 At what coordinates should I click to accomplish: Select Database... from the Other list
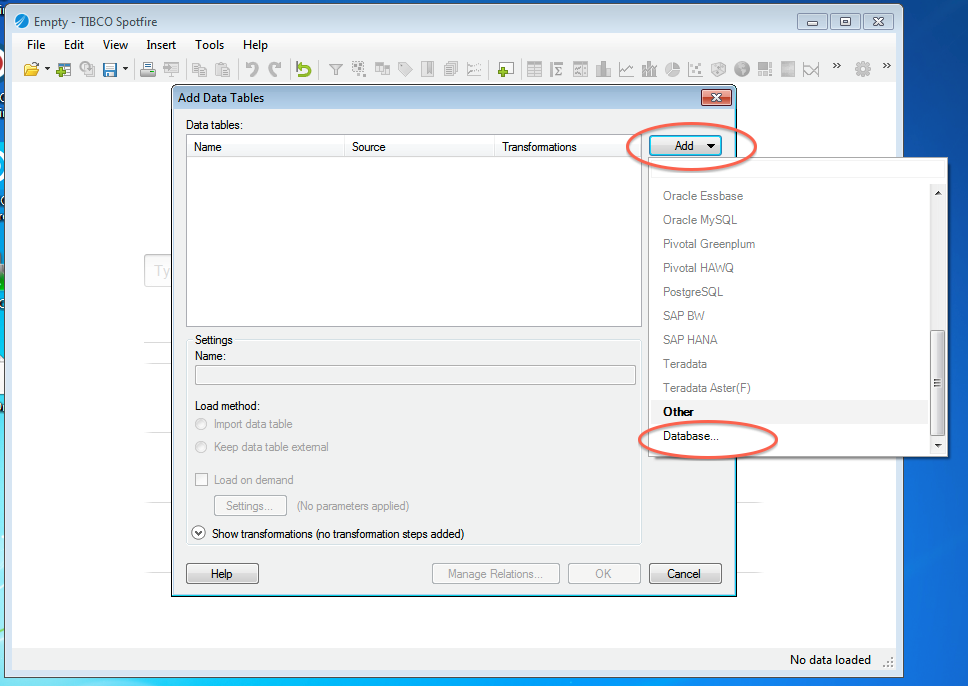(690, 436)
